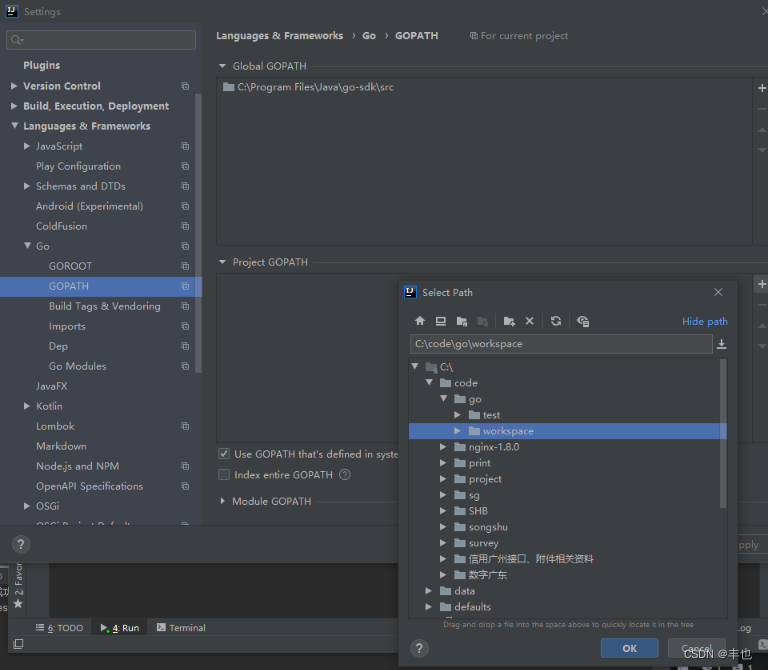Create New Folder icon in Select Path
Image resolution: width=768 pixels, height=670 pixels.
(509, 321)
